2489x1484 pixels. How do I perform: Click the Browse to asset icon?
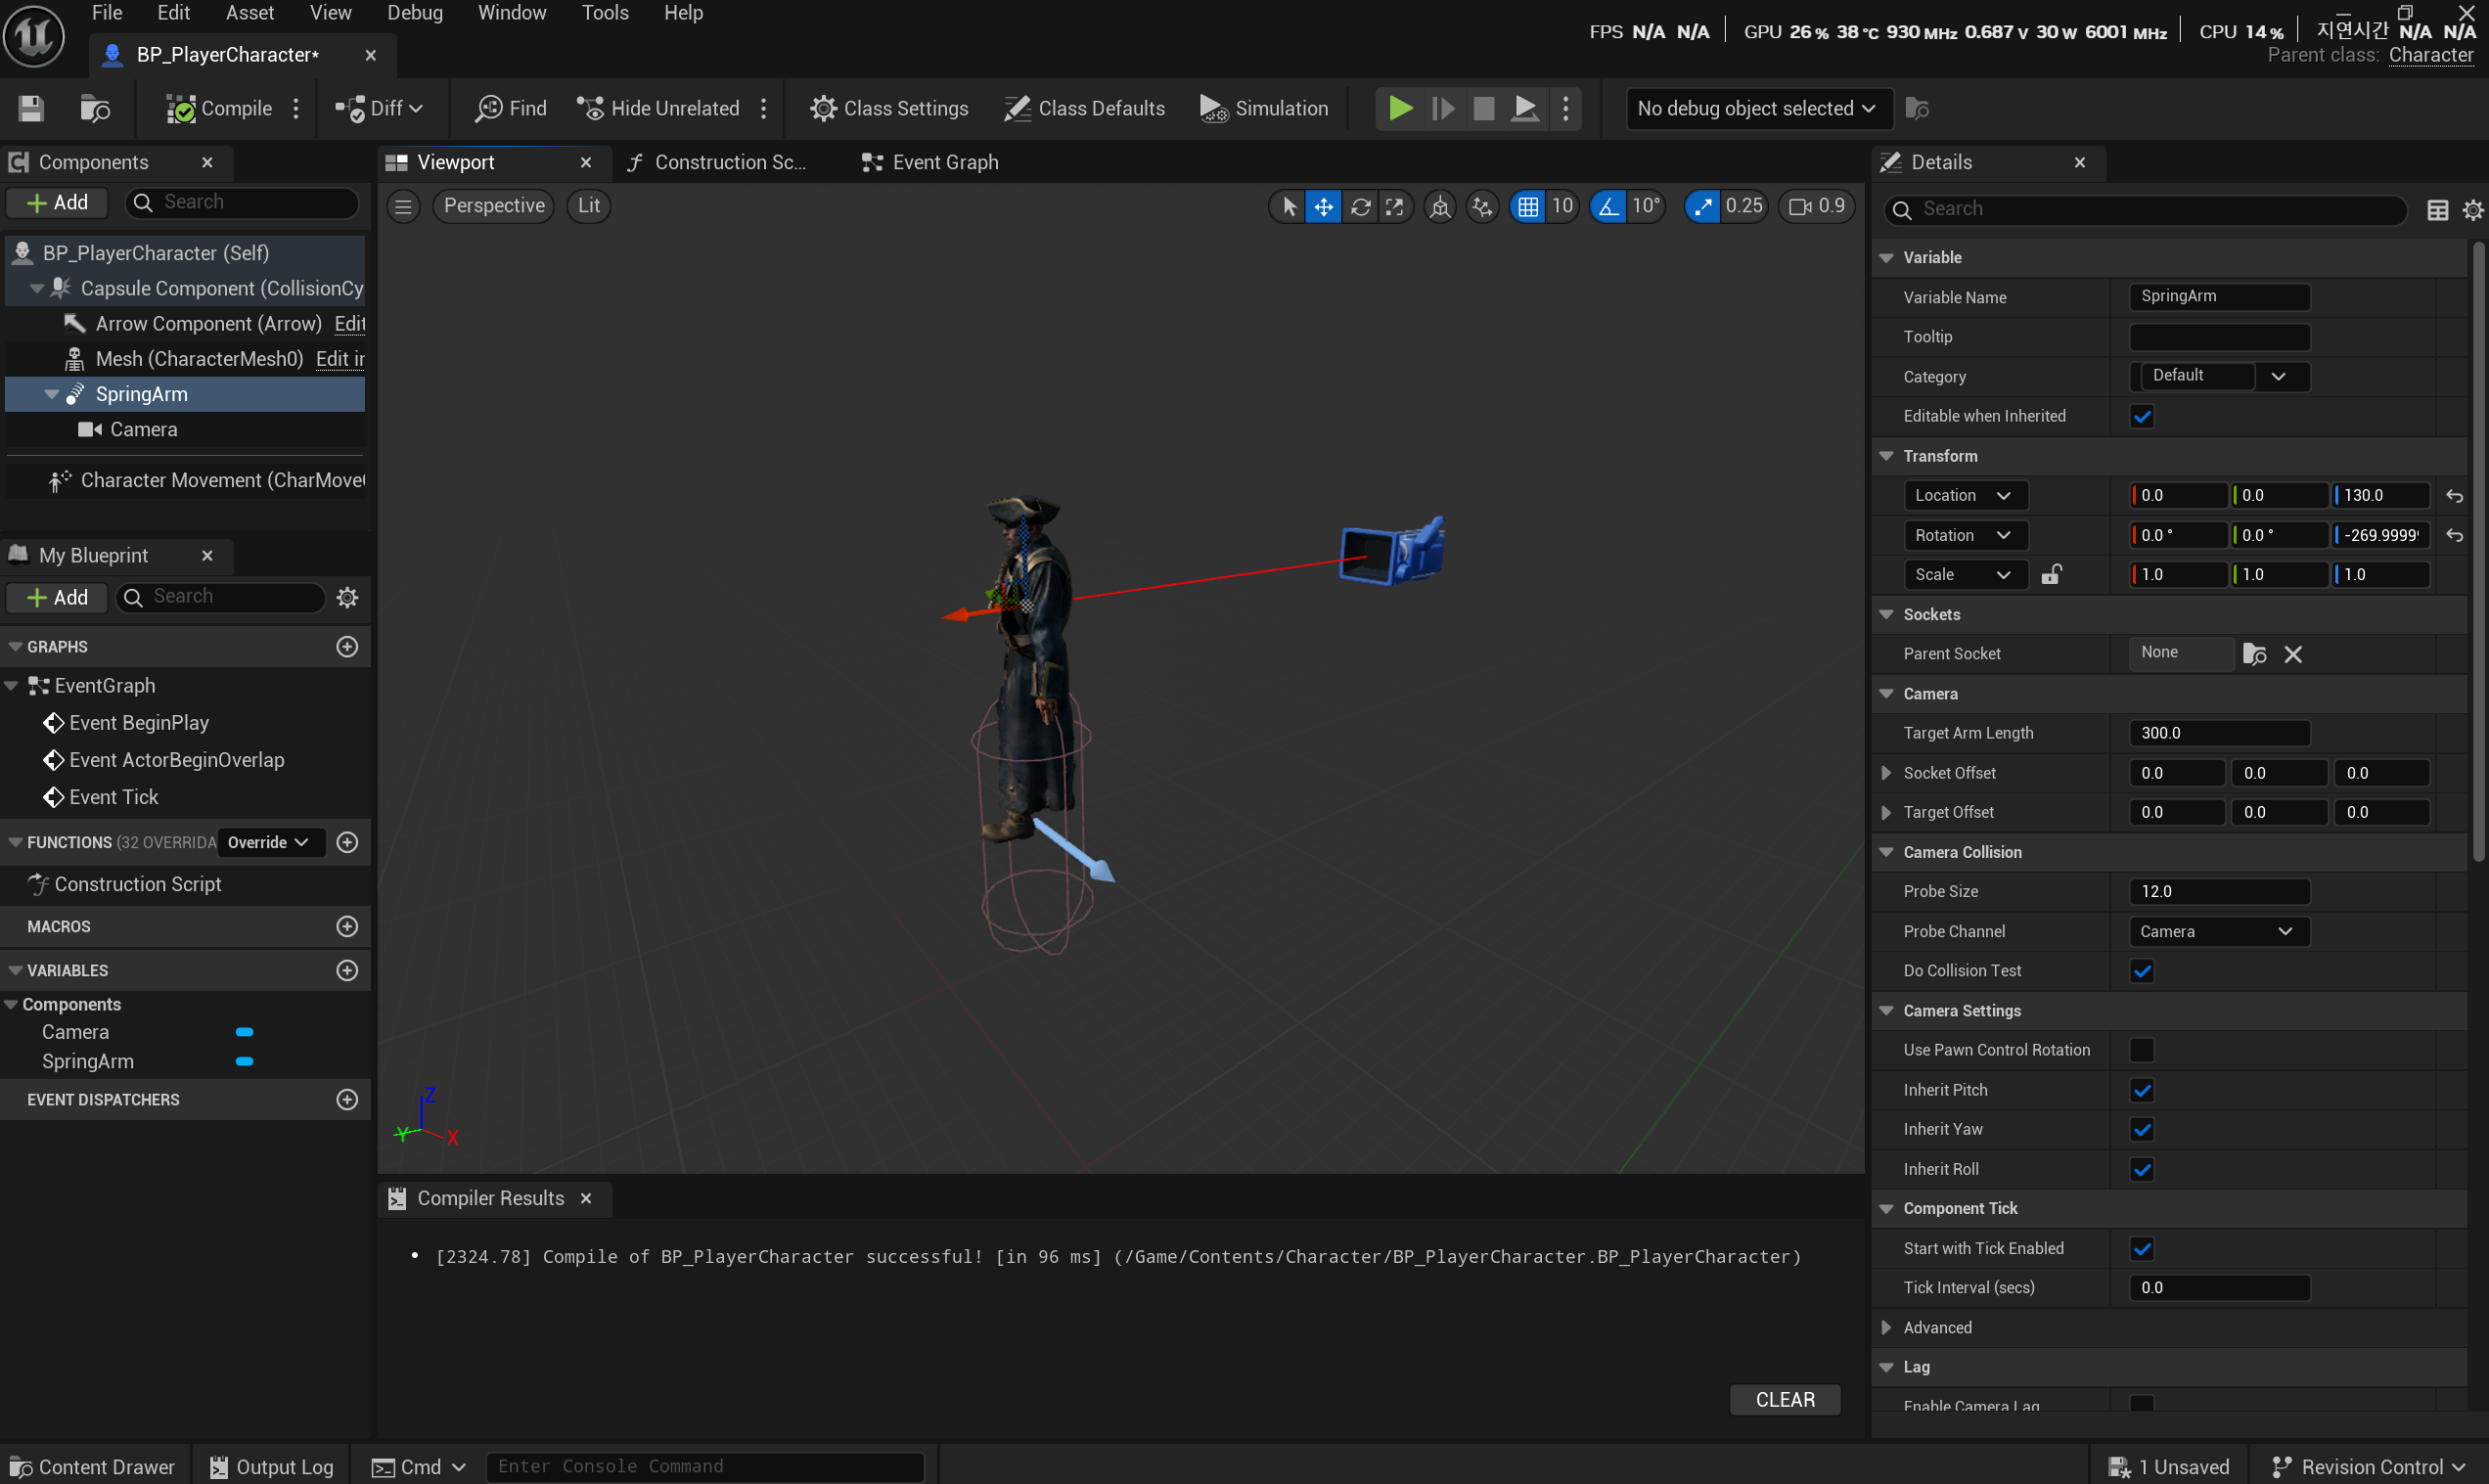[95, 108]
